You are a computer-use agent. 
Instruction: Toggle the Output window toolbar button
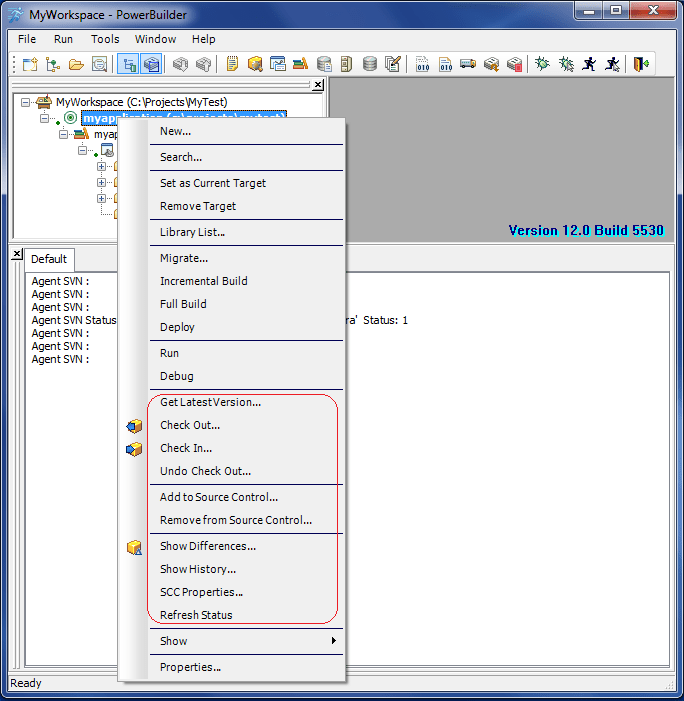[151, 64]
